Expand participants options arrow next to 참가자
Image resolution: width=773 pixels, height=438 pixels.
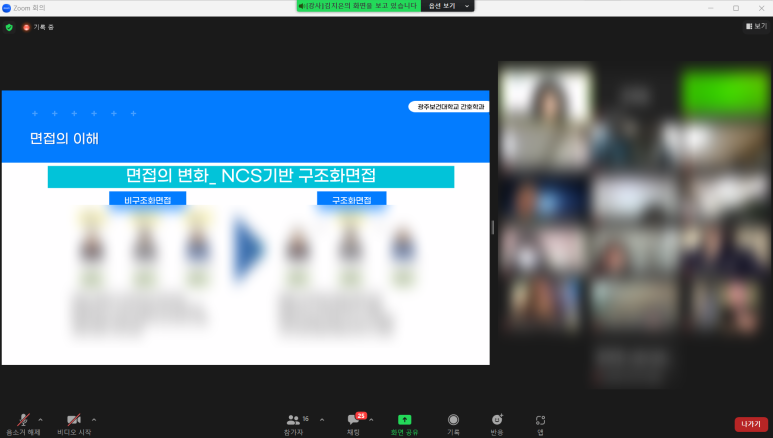[322, 419]
